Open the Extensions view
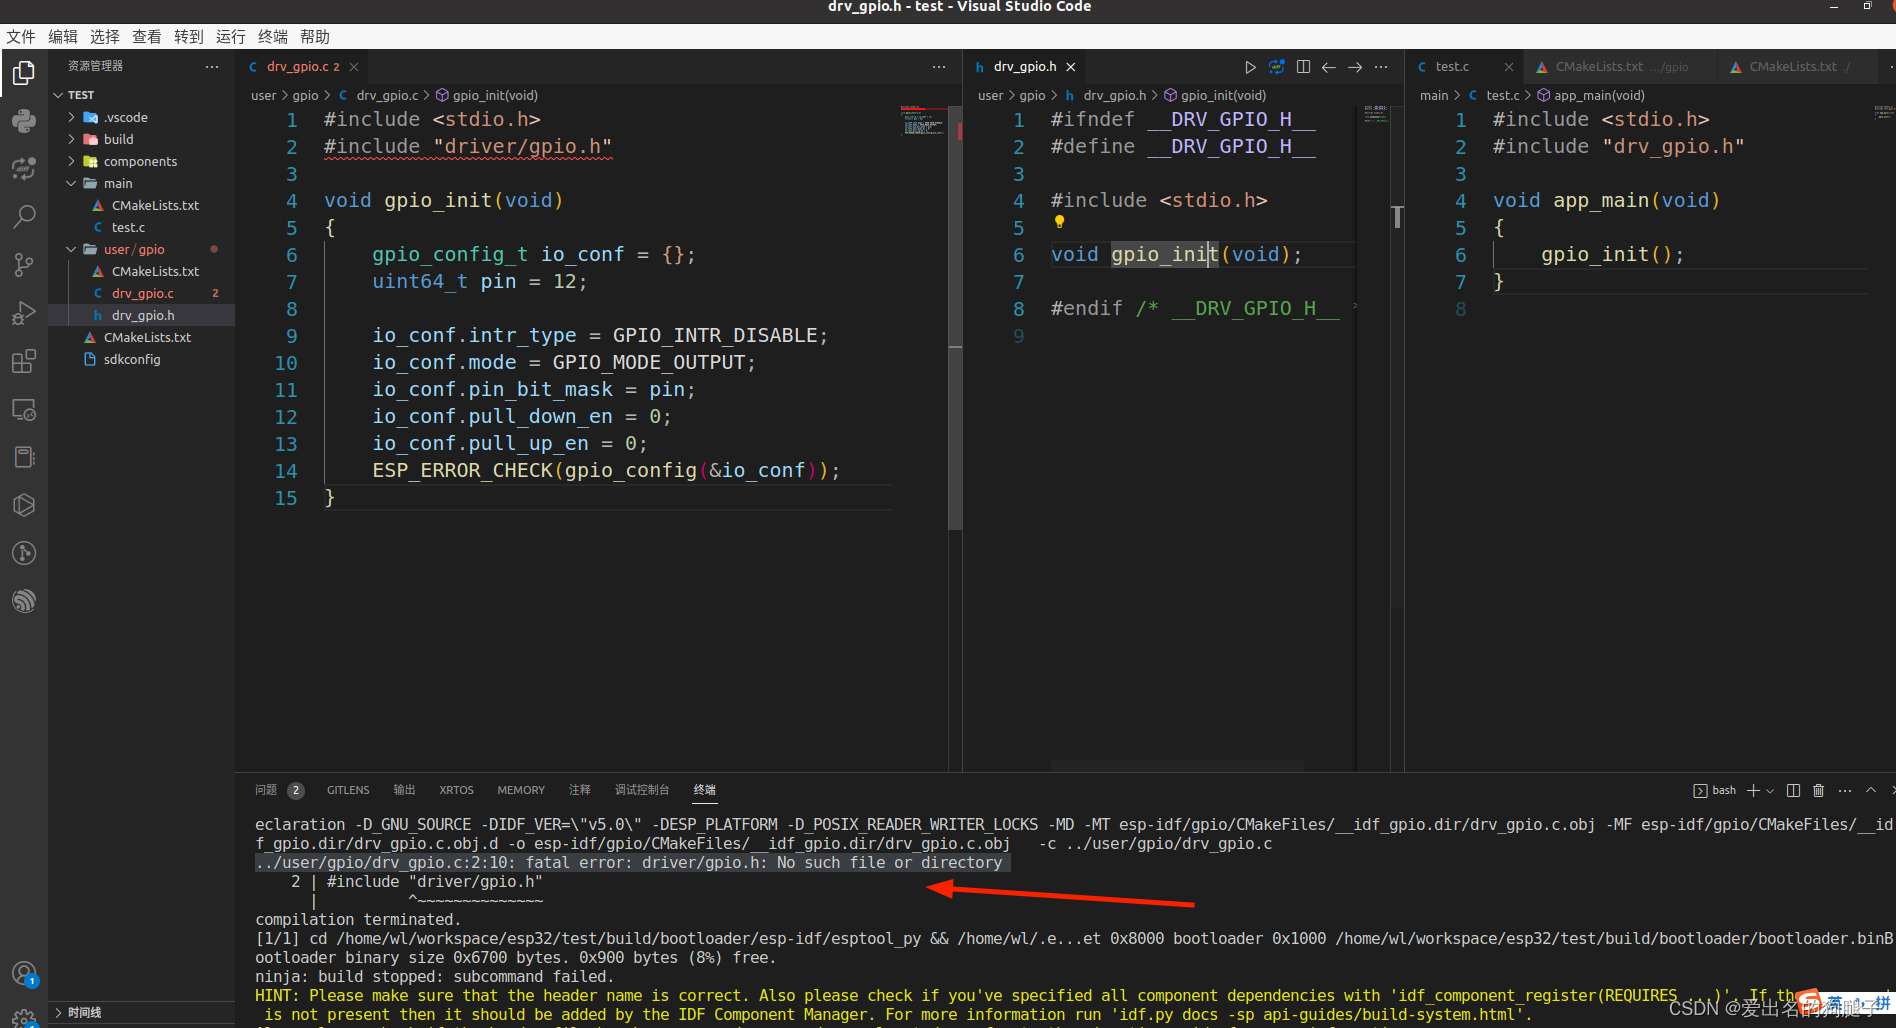 [x=24, y=361]
